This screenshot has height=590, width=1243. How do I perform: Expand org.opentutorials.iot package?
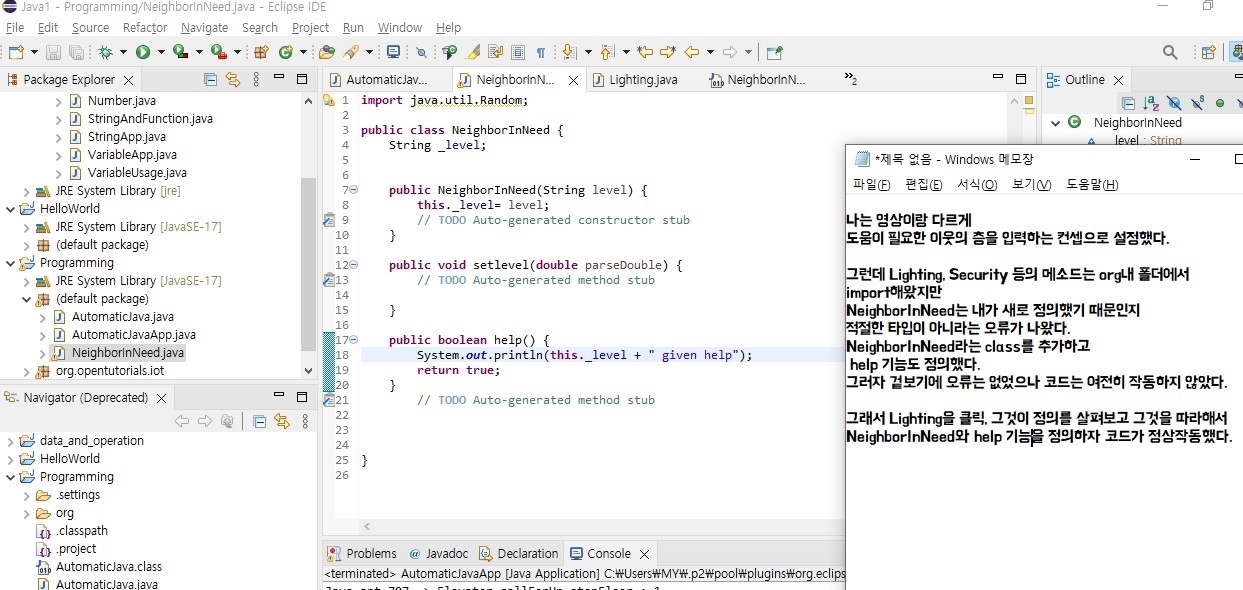[26, 371]
